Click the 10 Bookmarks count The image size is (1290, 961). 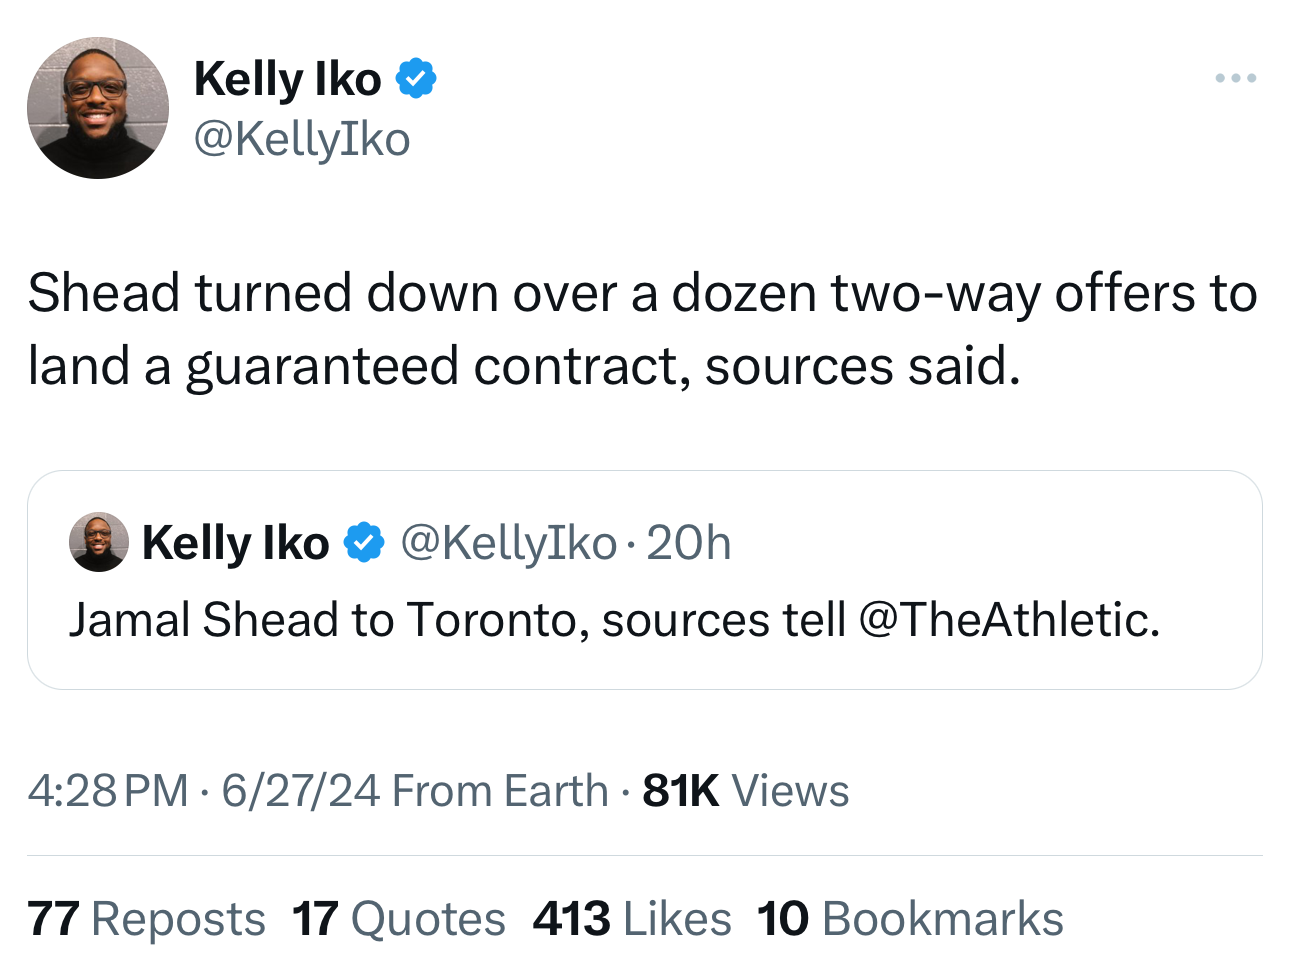tap(910, 918)
